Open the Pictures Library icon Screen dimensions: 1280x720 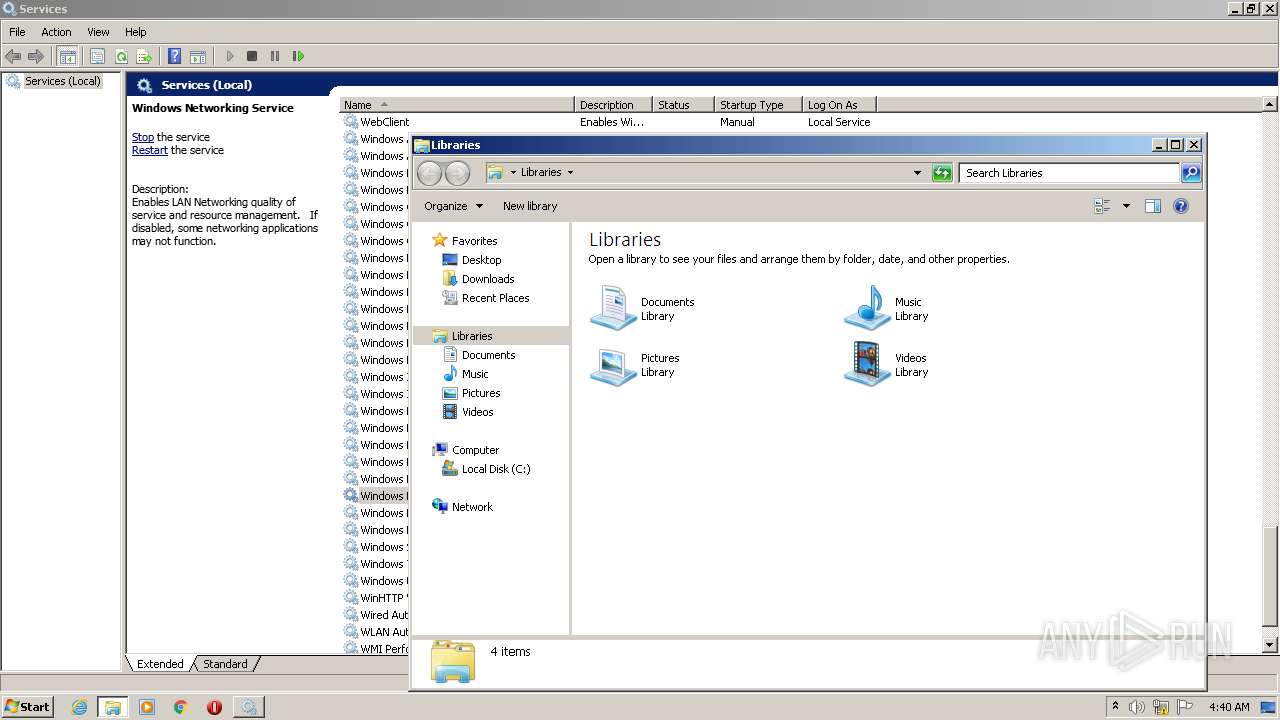click(613, 364)
